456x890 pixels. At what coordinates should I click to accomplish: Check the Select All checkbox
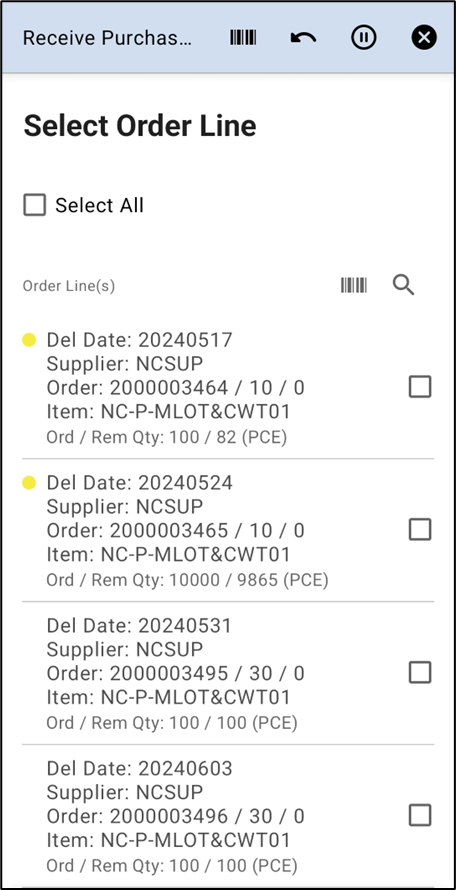point(35,205)
